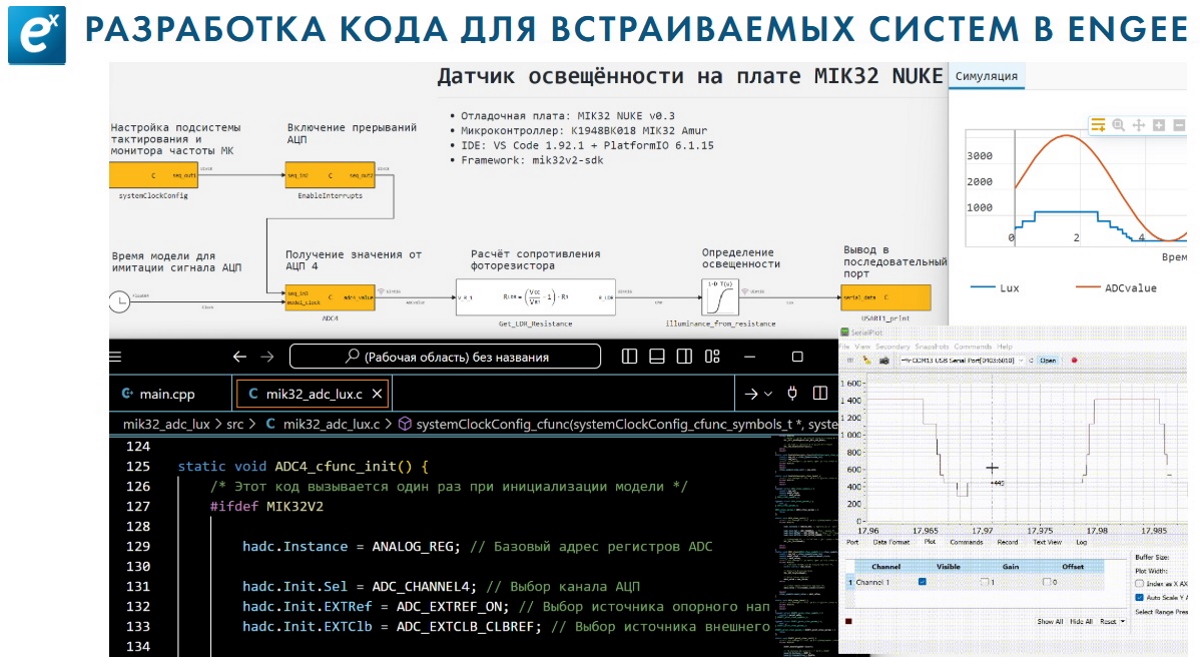The image size is (1200, 664).
Task: Open the Customize Layout icon in VS Code
Action: 713,356
